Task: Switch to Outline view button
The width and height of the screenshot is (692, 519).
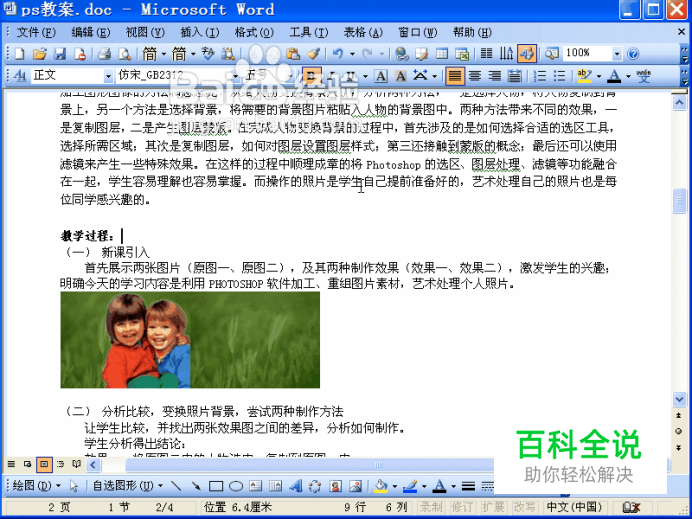Action: click(x=60, y=464)
